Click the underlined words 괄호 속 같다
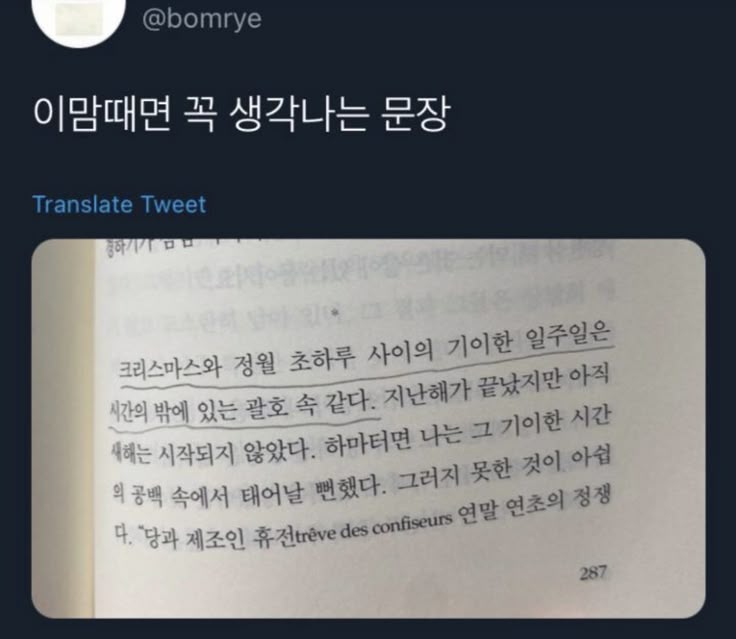 coord(308,407)
